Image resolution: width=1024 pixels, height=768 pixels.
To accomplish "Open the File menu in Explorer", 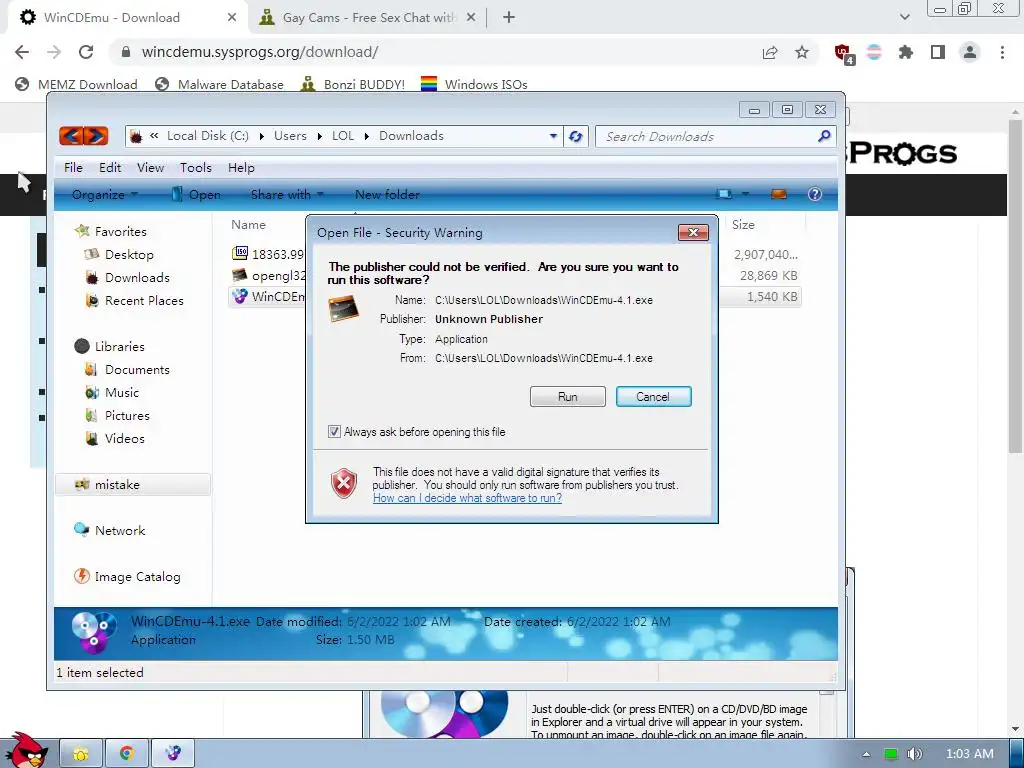I will tap(73, 168).
